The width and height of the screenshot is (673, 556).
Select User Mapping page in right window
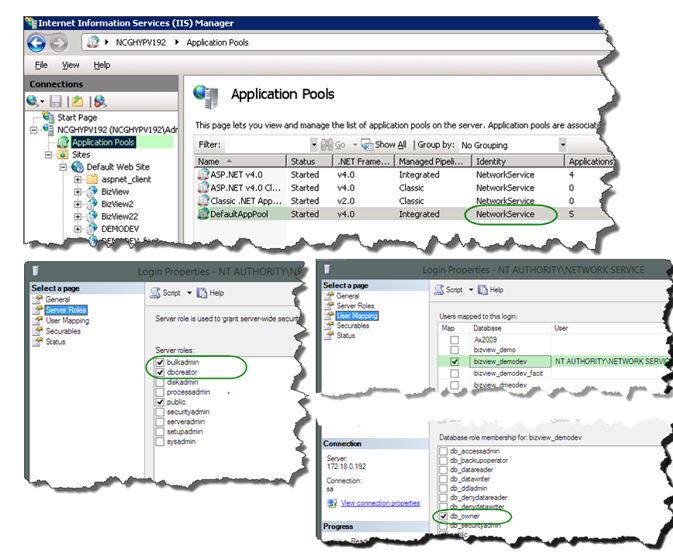(357, 316)
